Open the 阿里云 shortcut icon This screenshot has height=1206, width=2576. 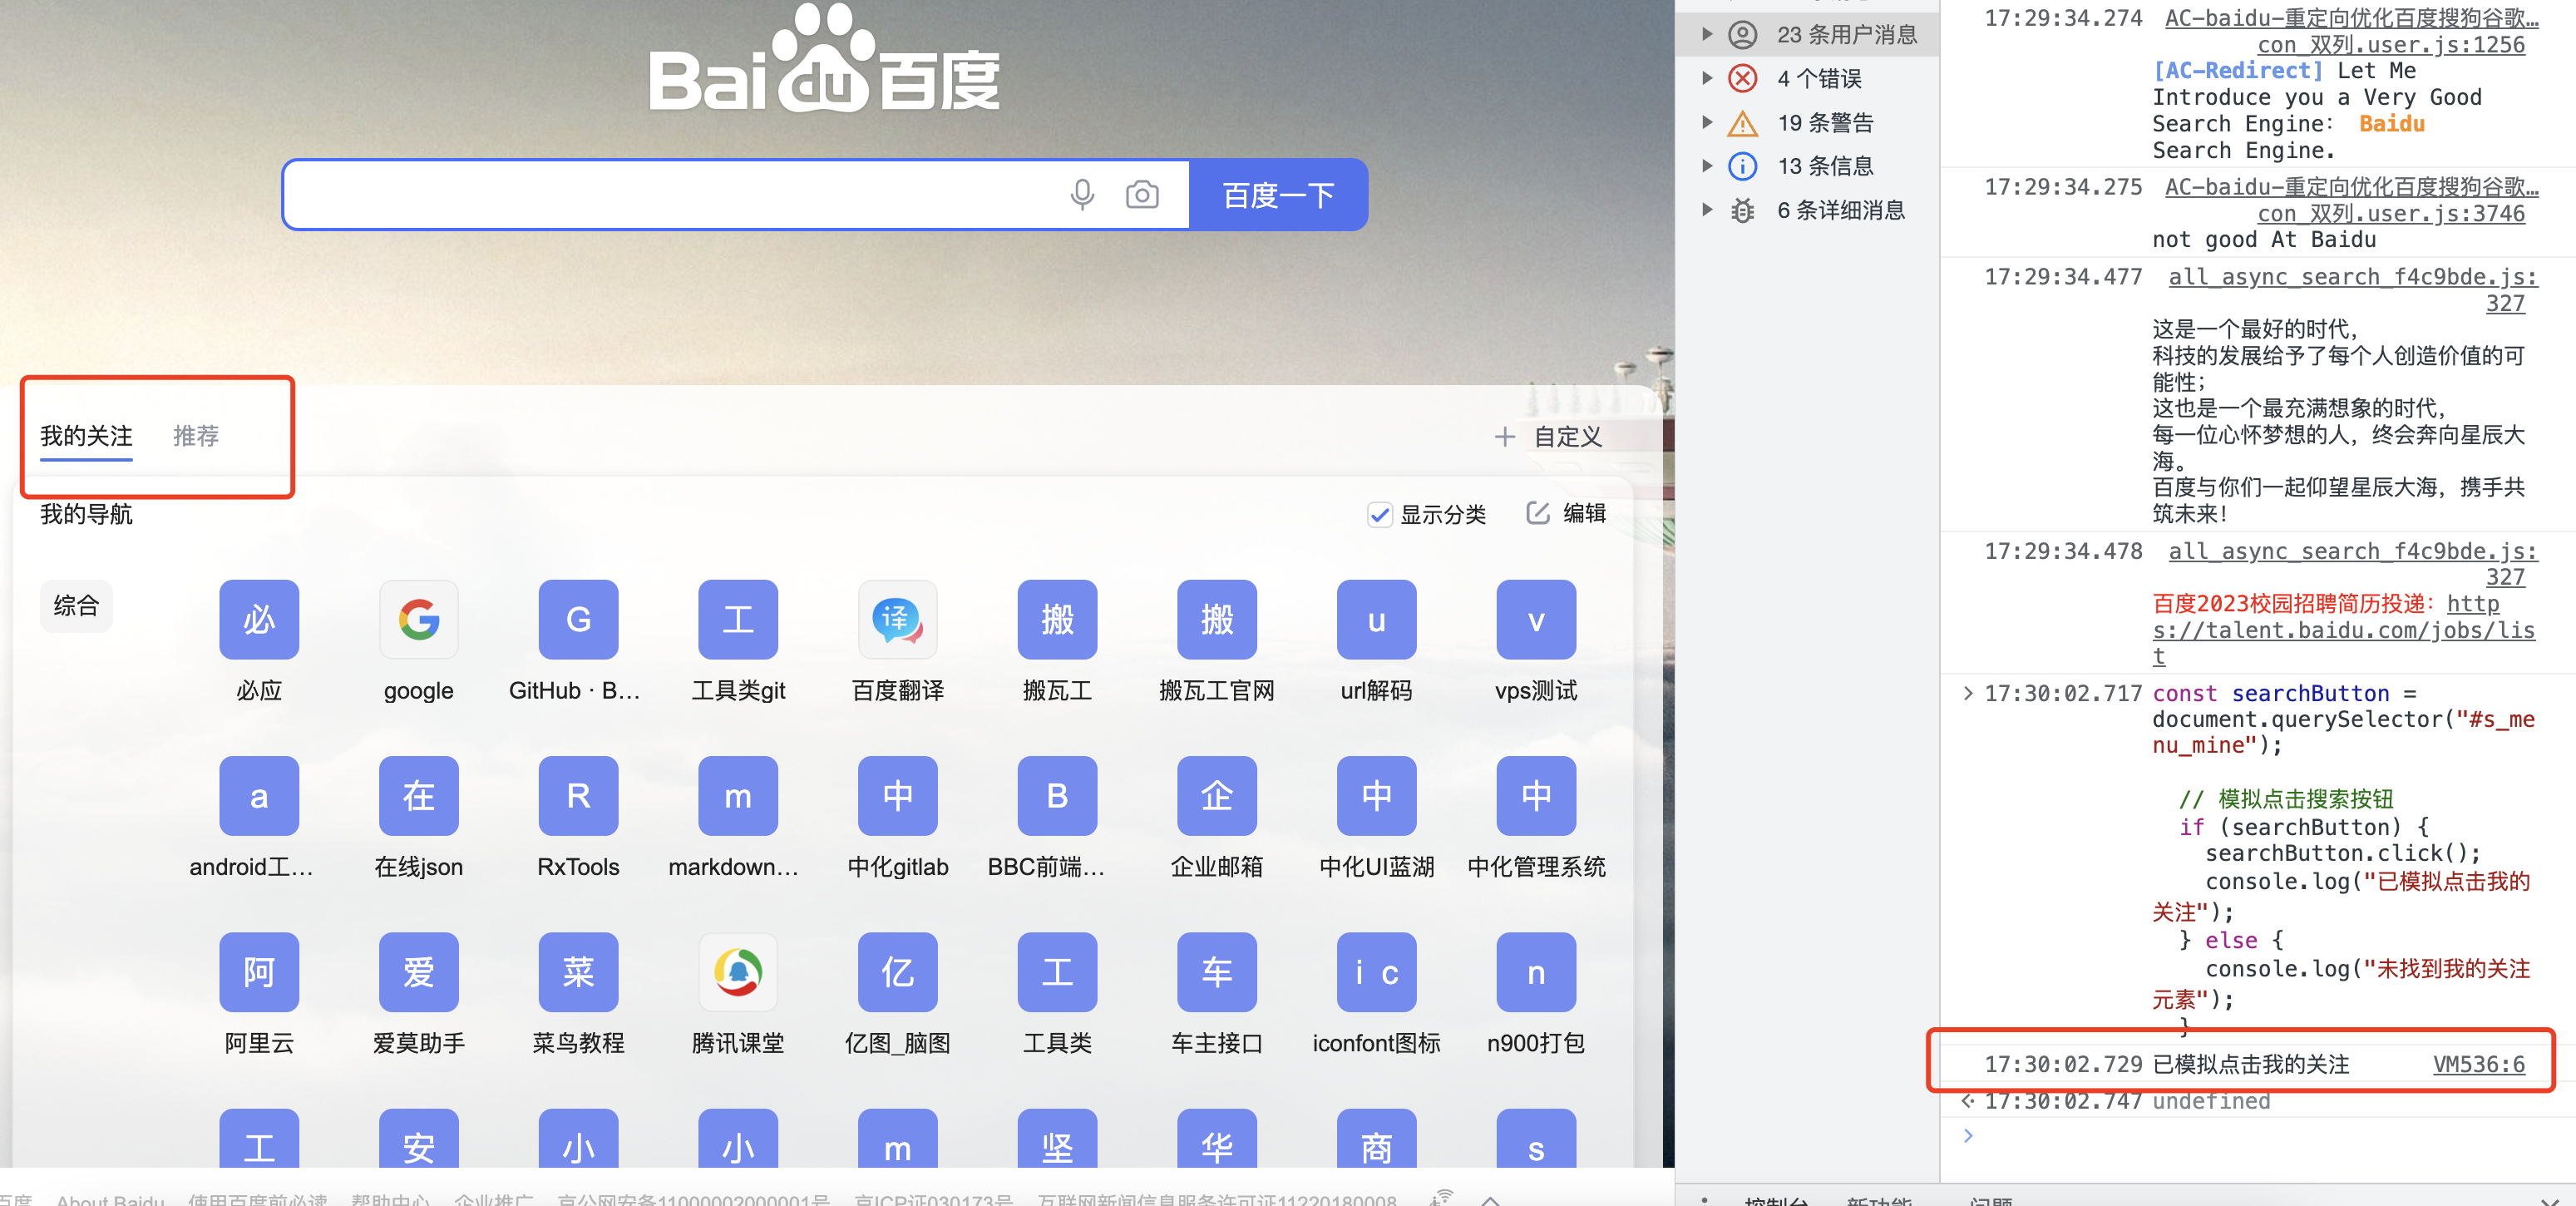[x=259, y=972]
